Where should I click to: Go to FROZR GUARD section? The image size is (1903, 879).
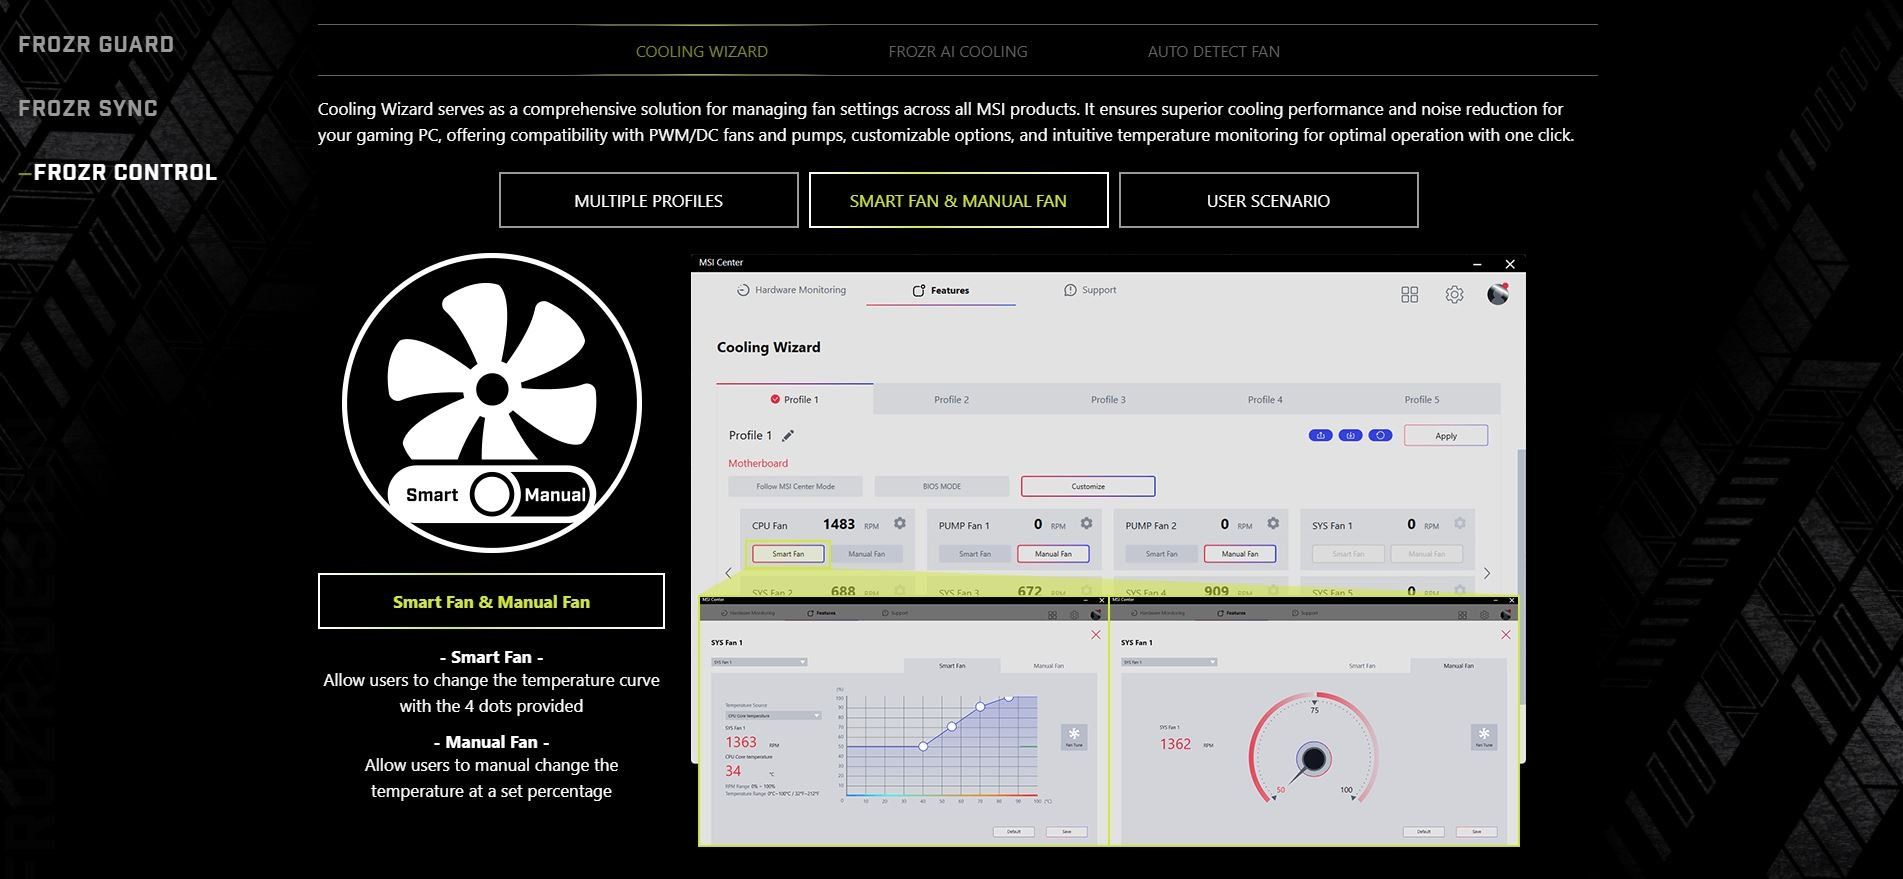pyautogui.click(x=96, y=44)
